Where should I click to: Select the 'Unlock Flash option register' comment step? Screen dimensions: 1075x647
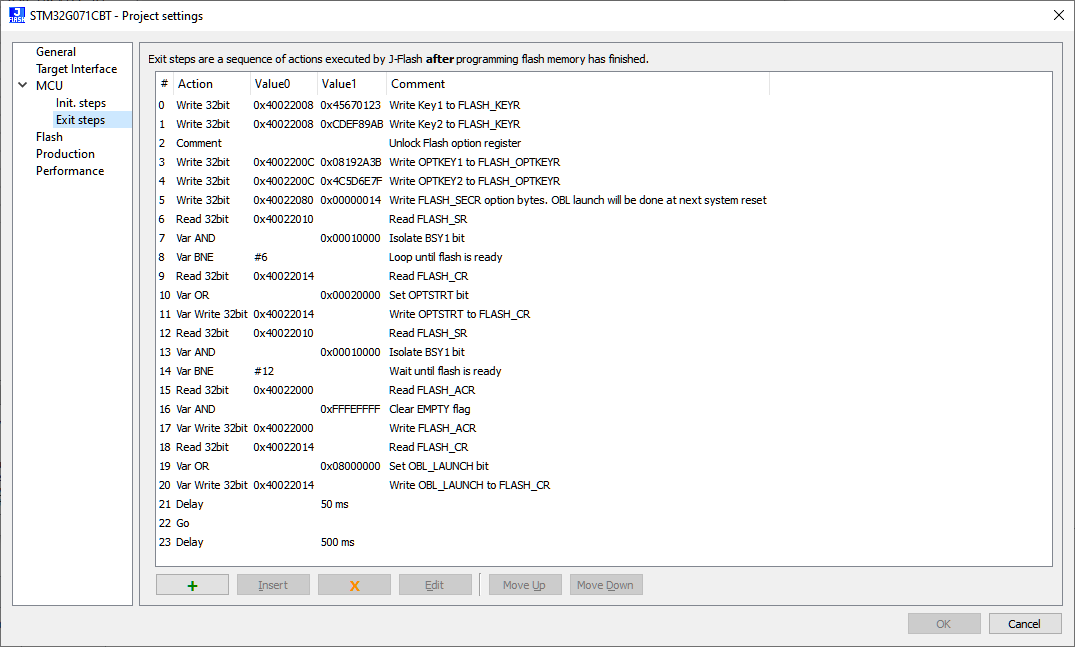click(463, 143)
